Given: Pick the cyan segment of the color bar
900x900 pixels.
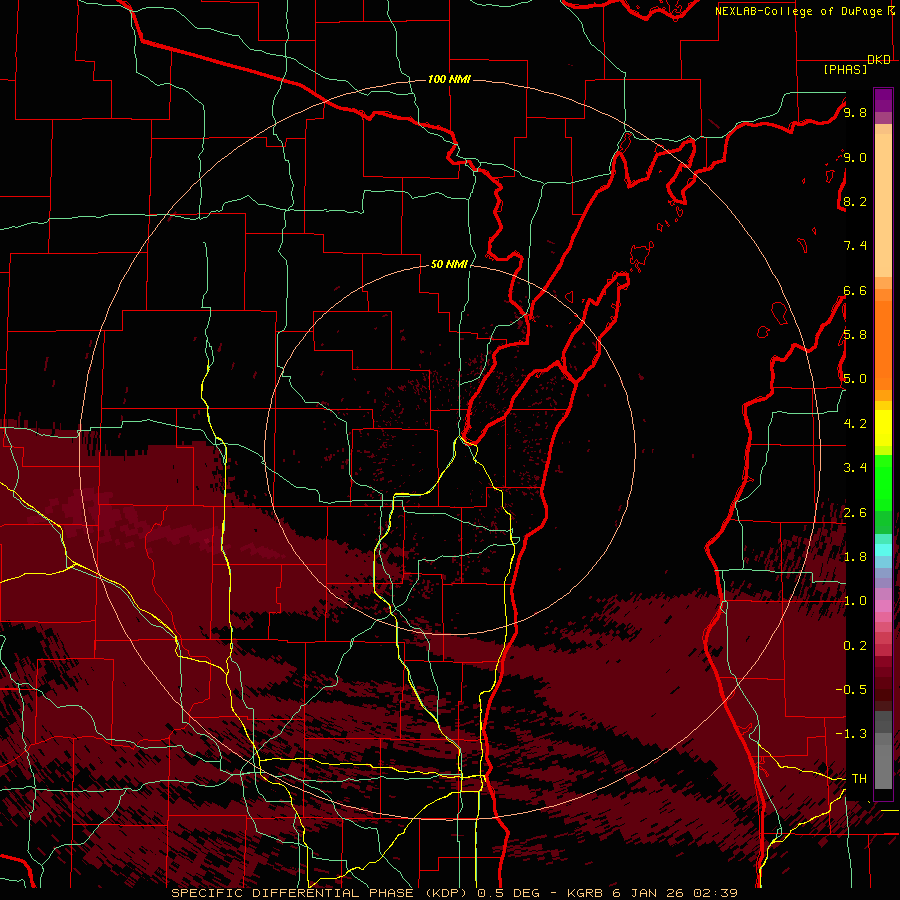Looking at the screenshot, I should pyautogui.click(x=883, y=550).
